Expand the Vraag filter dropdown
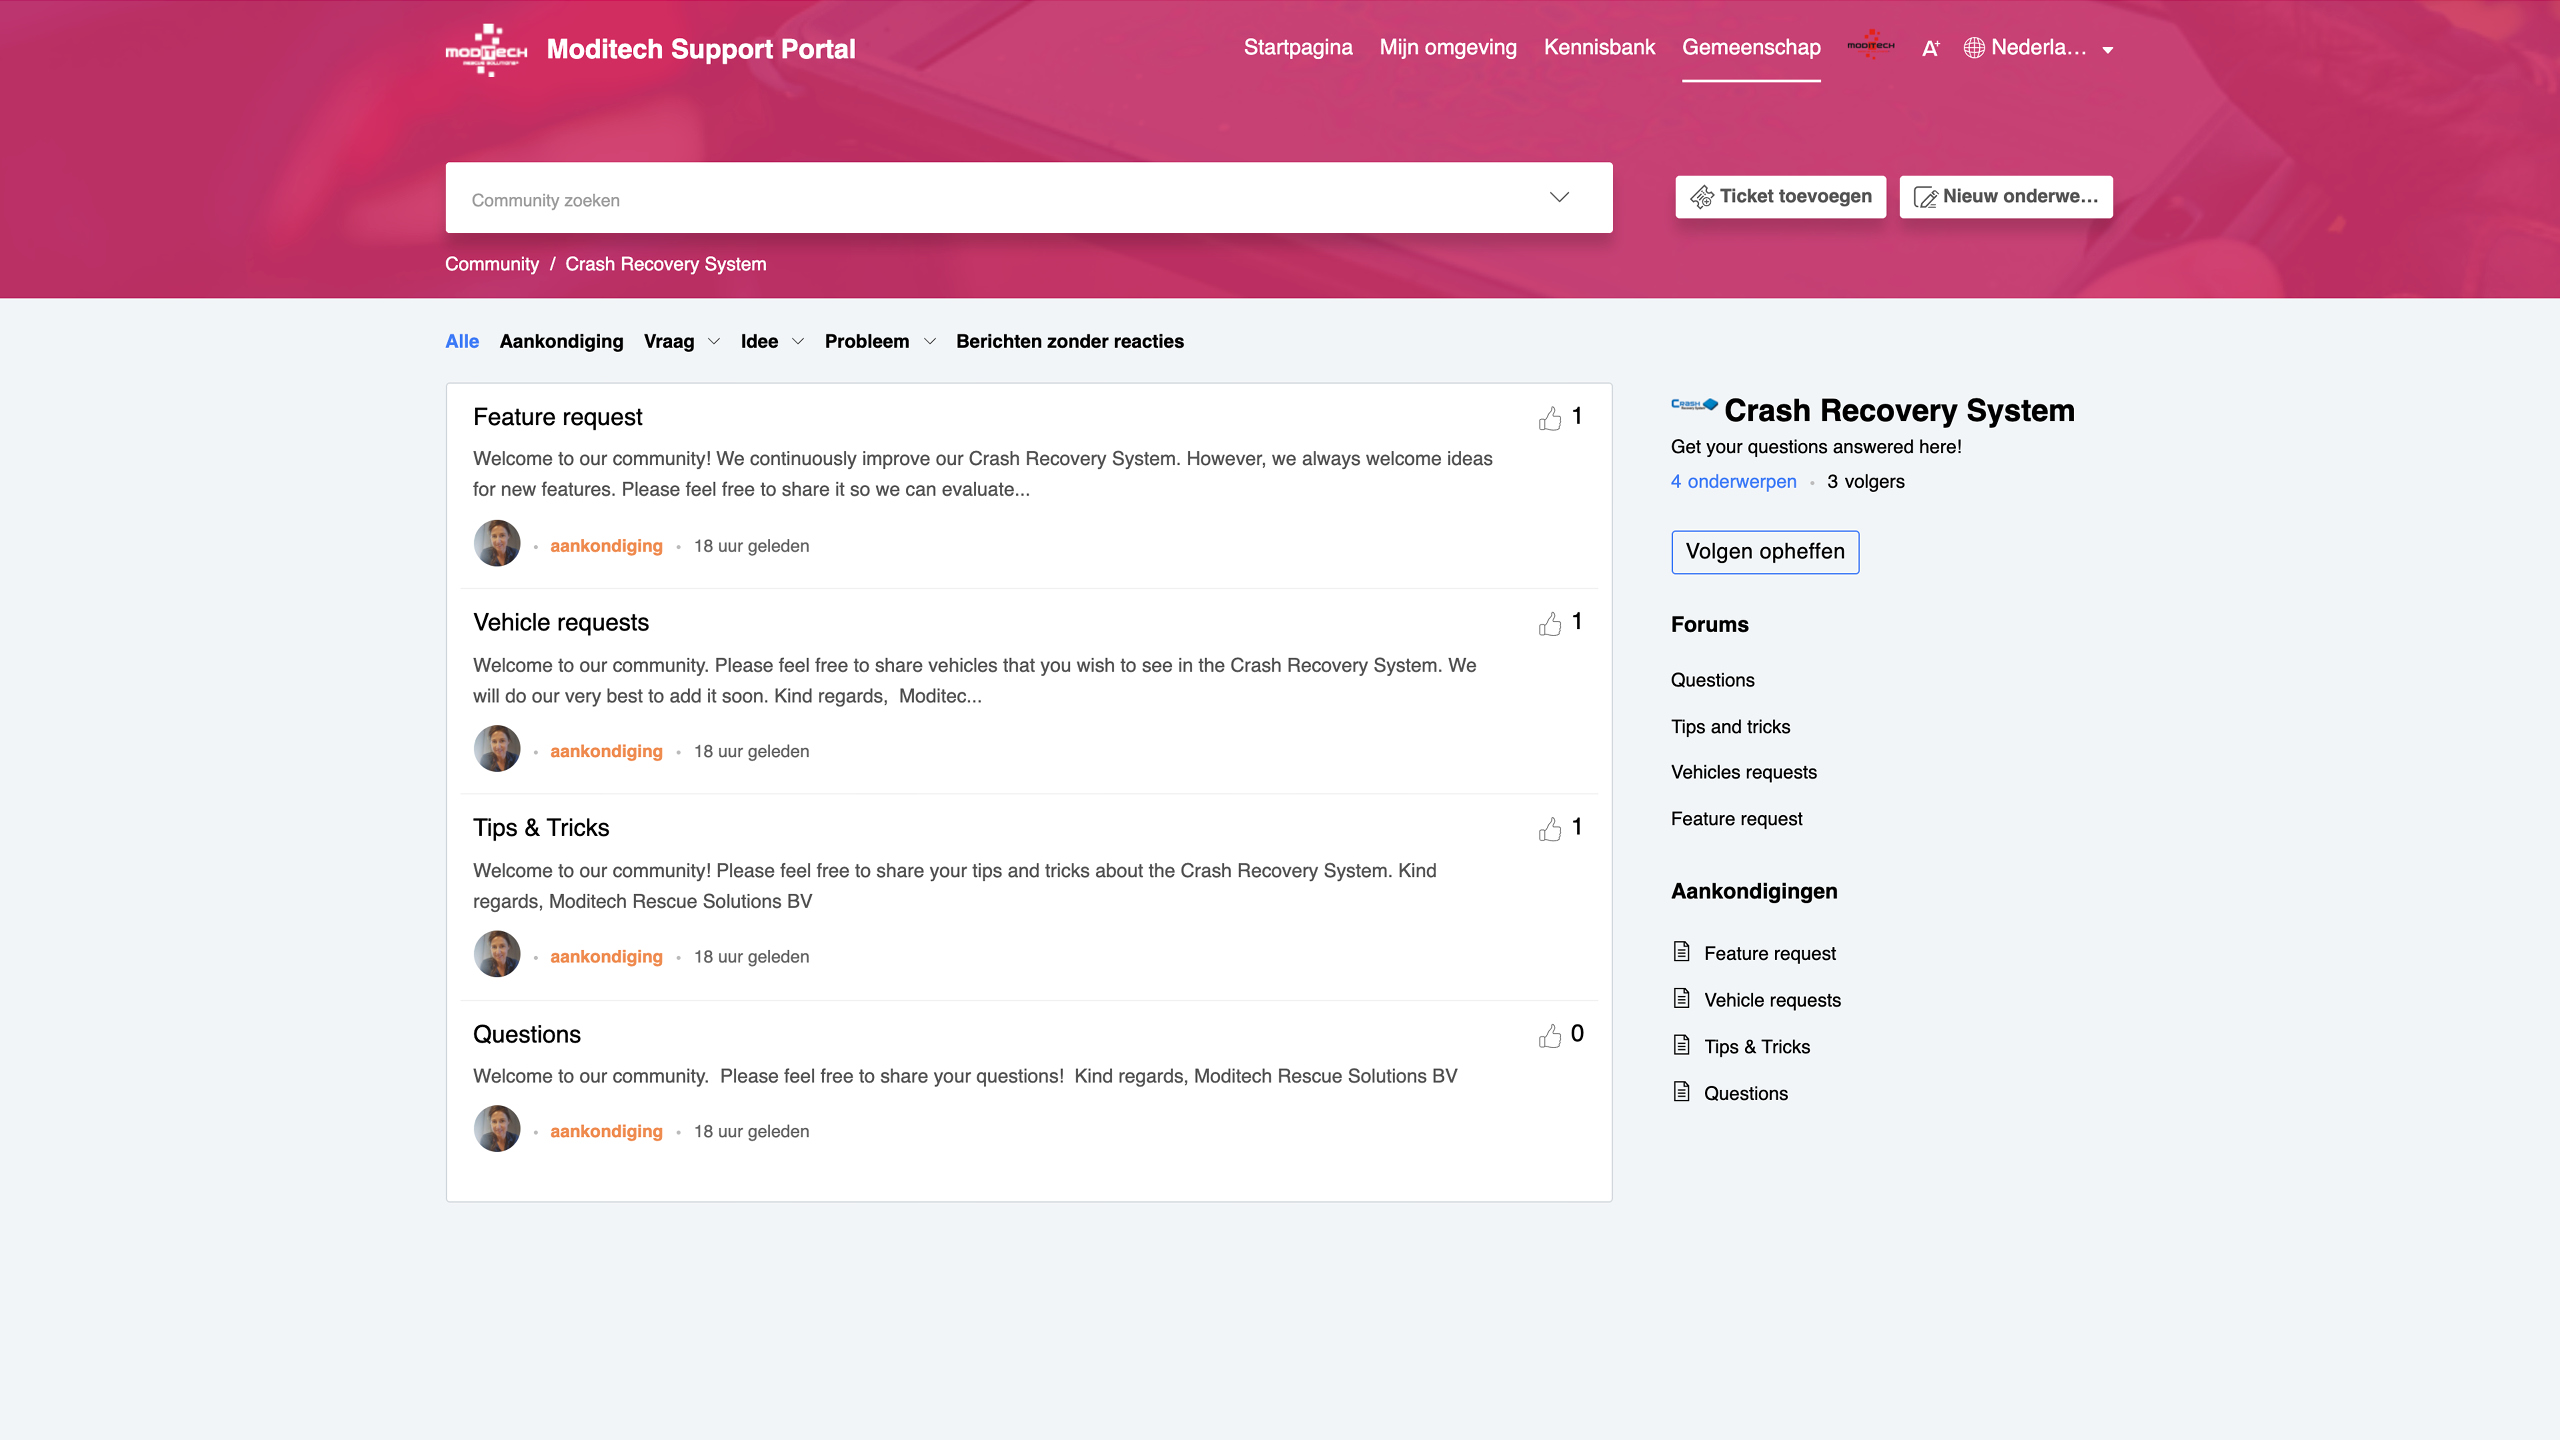 click(714, 341)
